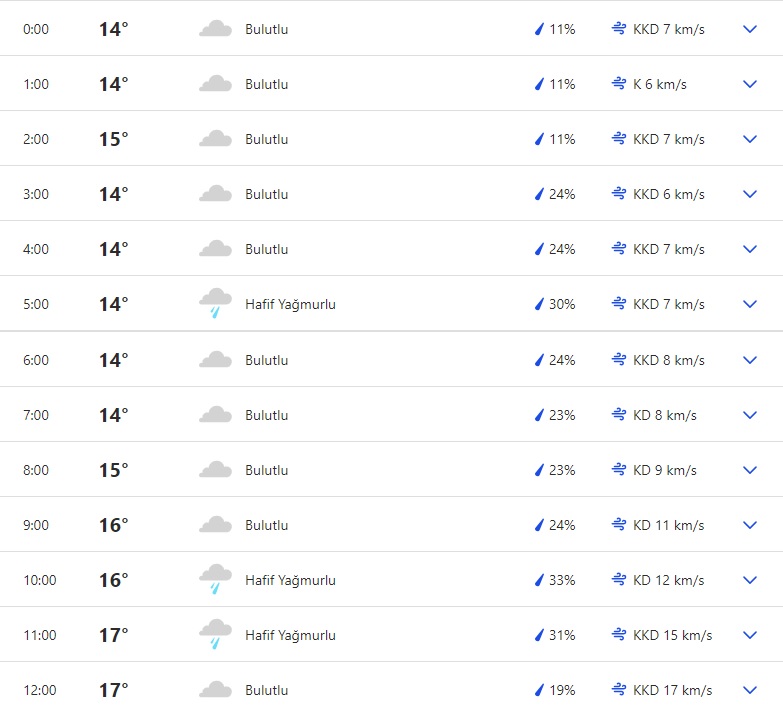Click the 15° temperature at 8:00
Screen dimensions: 783x712
pyautogui.click(x=113, y=470)
